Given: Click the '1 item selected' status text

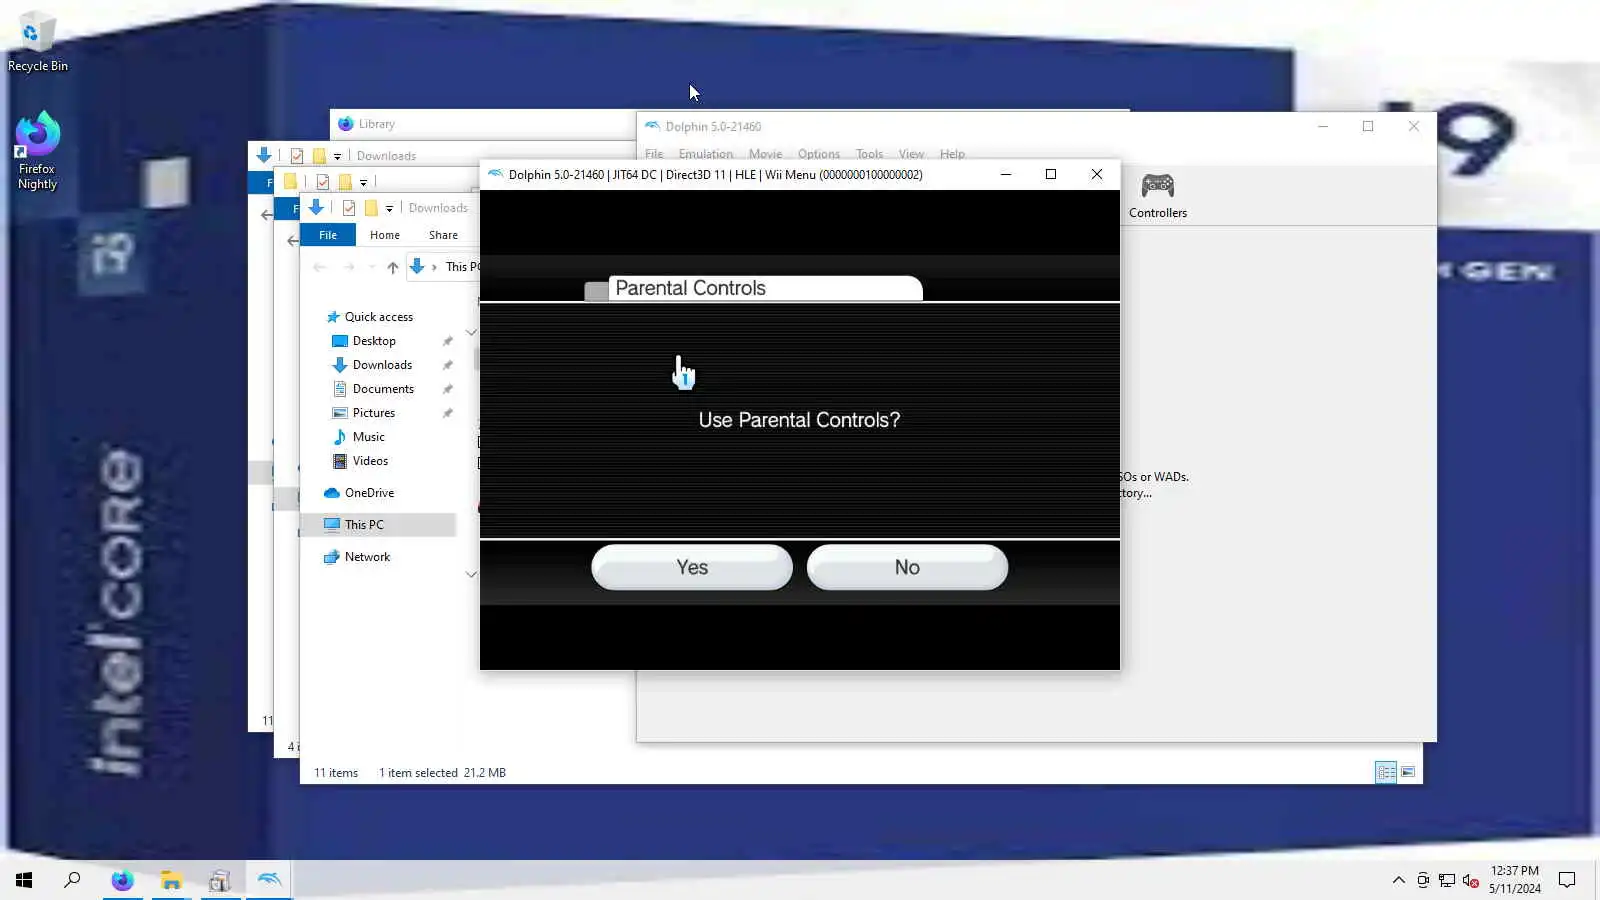Looking at the screenshot, I should (418, 773).
